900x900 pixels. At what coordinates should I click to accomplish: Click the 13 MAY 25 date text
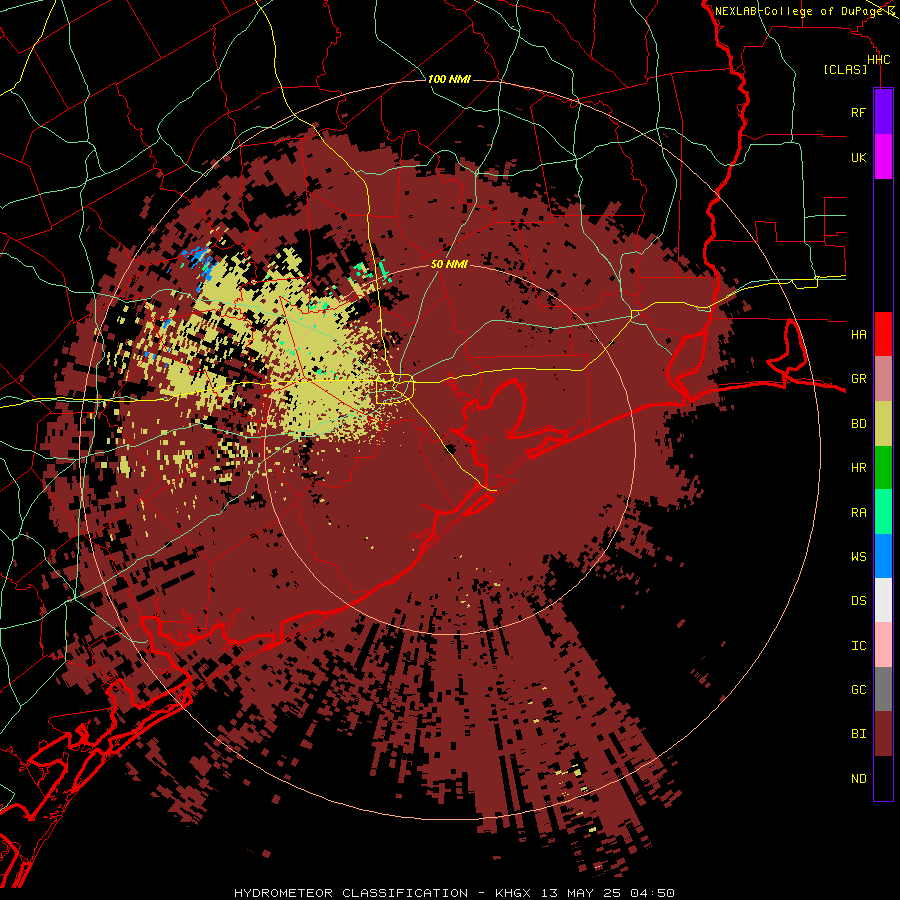coord(583,893)
